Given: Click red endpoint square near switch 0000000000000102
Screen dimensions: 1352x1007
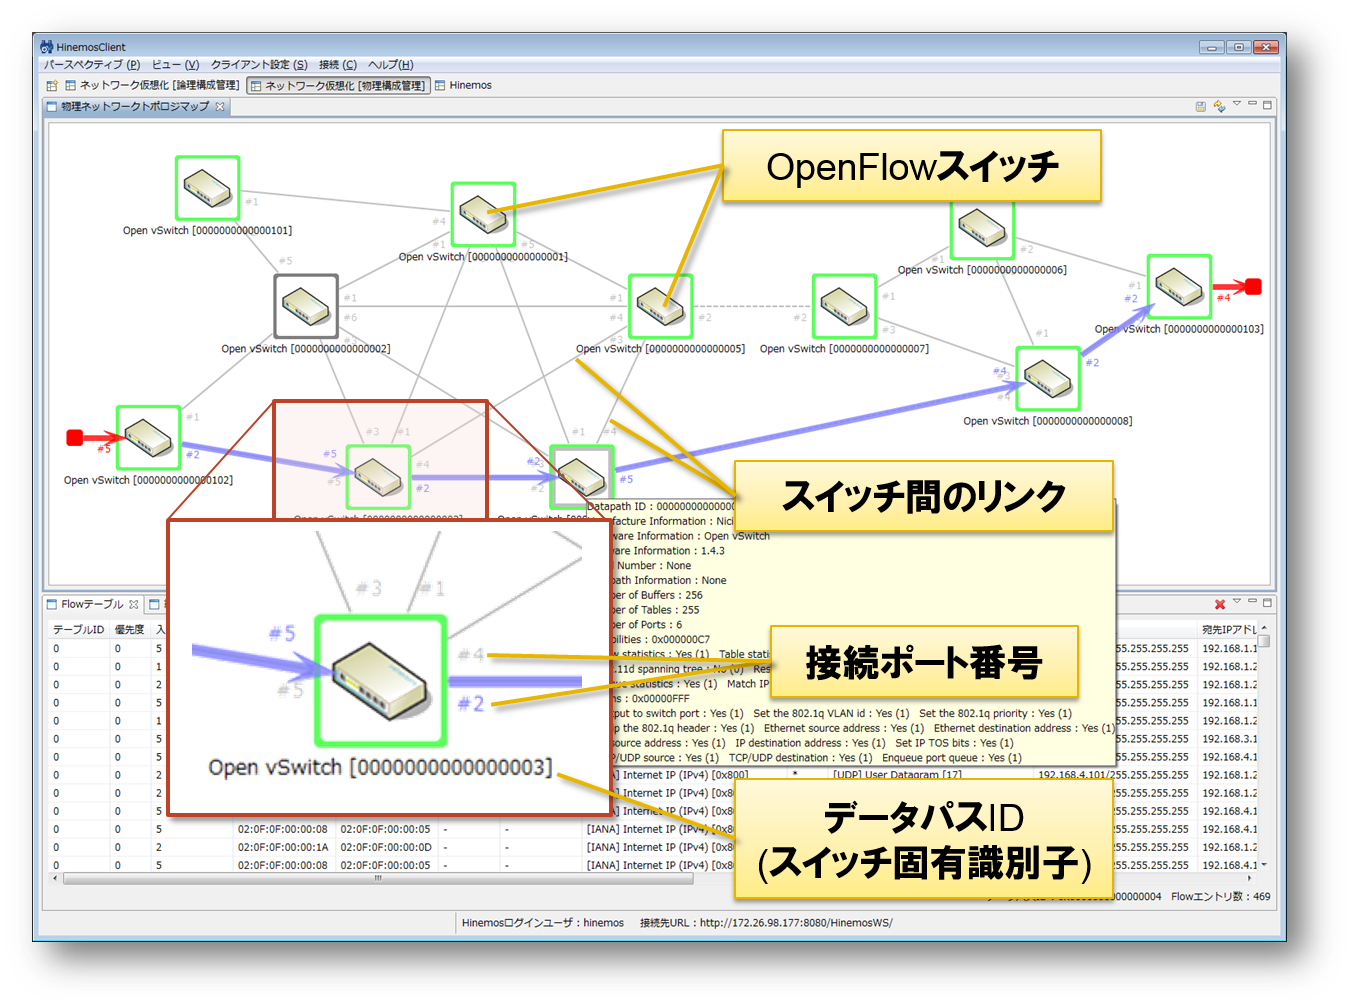Looking at the screenshot, I should pyautogui.click(x=75, y=438).
